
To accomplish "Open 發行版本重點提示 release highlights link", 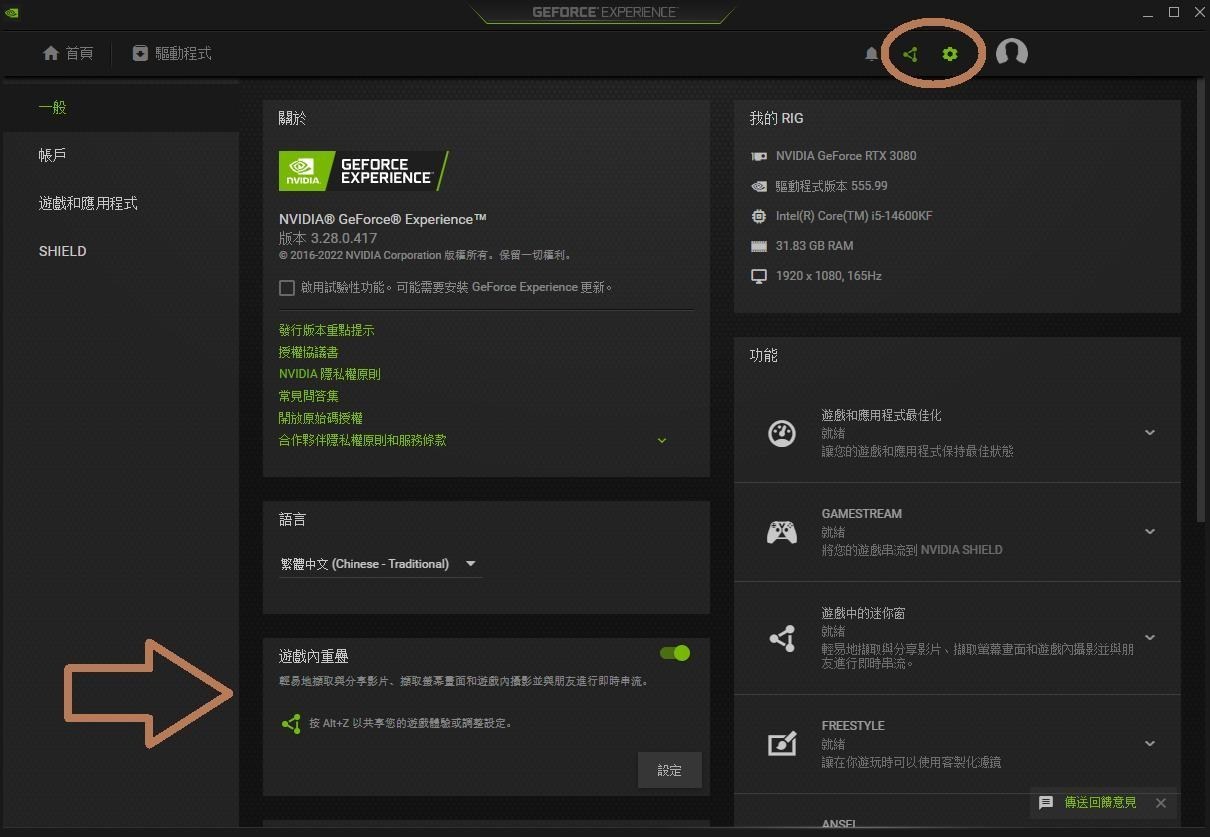I will coord(327,330).
